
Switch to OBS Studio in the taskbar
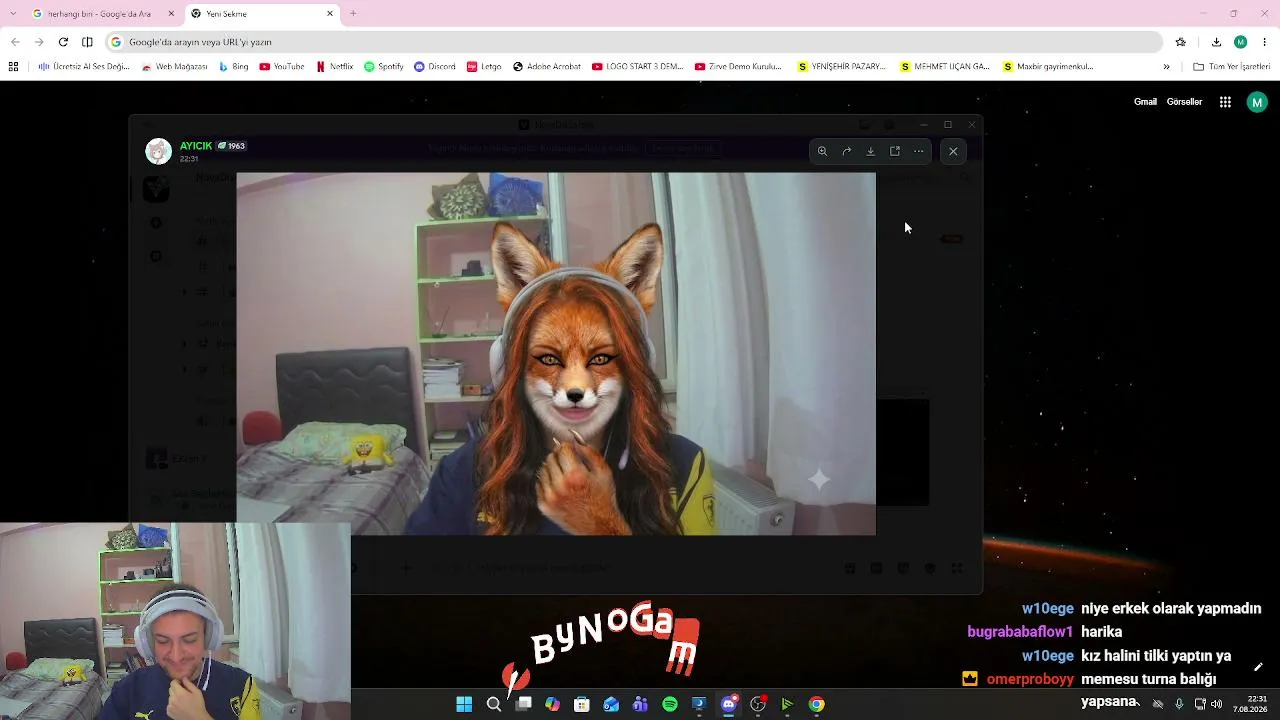pyautogui.click(x=758, y=704)
